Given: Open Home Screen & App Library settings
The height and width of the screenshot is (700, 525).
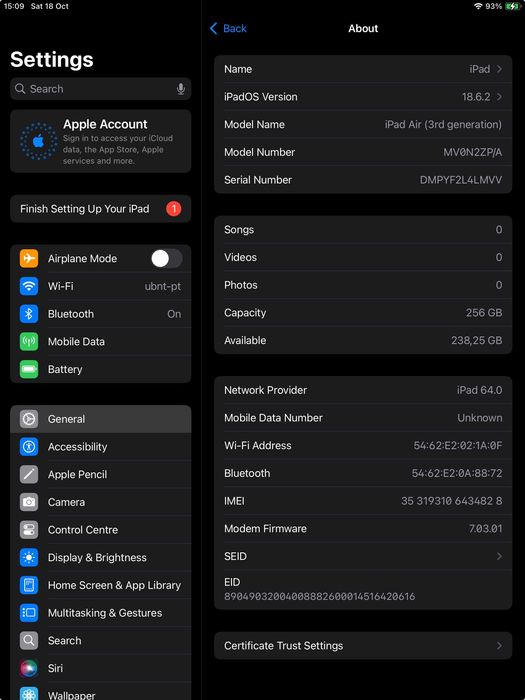Looking at the screenshot, I should (x=101, y=585).
